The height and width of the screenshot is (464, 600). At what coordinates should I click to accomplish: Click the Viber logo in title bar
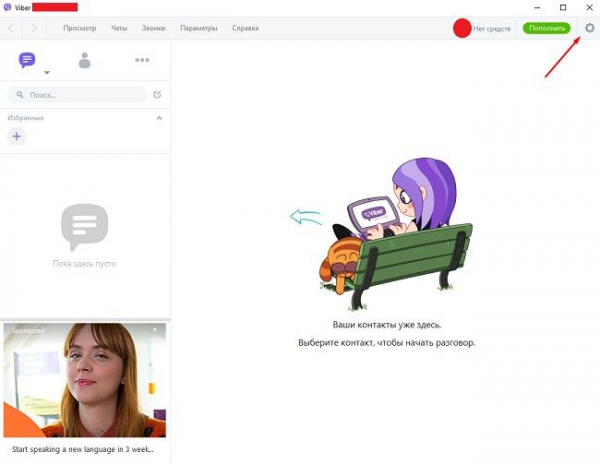(7, 7)
